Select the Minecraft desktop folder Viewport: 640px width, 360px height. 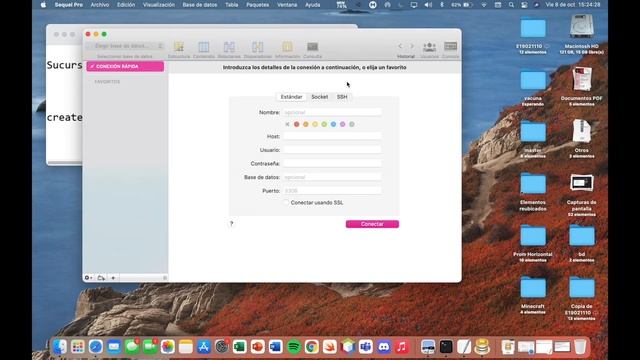coord(533,288)
